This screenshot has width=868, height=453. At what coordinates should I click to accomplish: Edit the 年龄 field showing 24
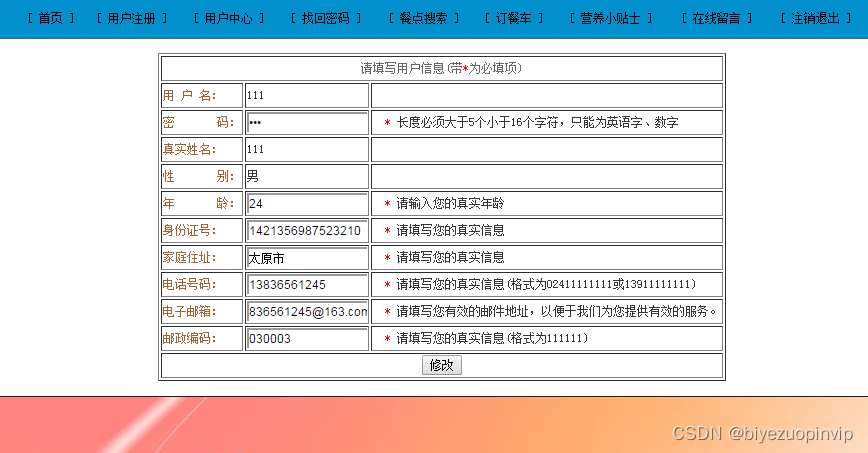tap(307, 203)
